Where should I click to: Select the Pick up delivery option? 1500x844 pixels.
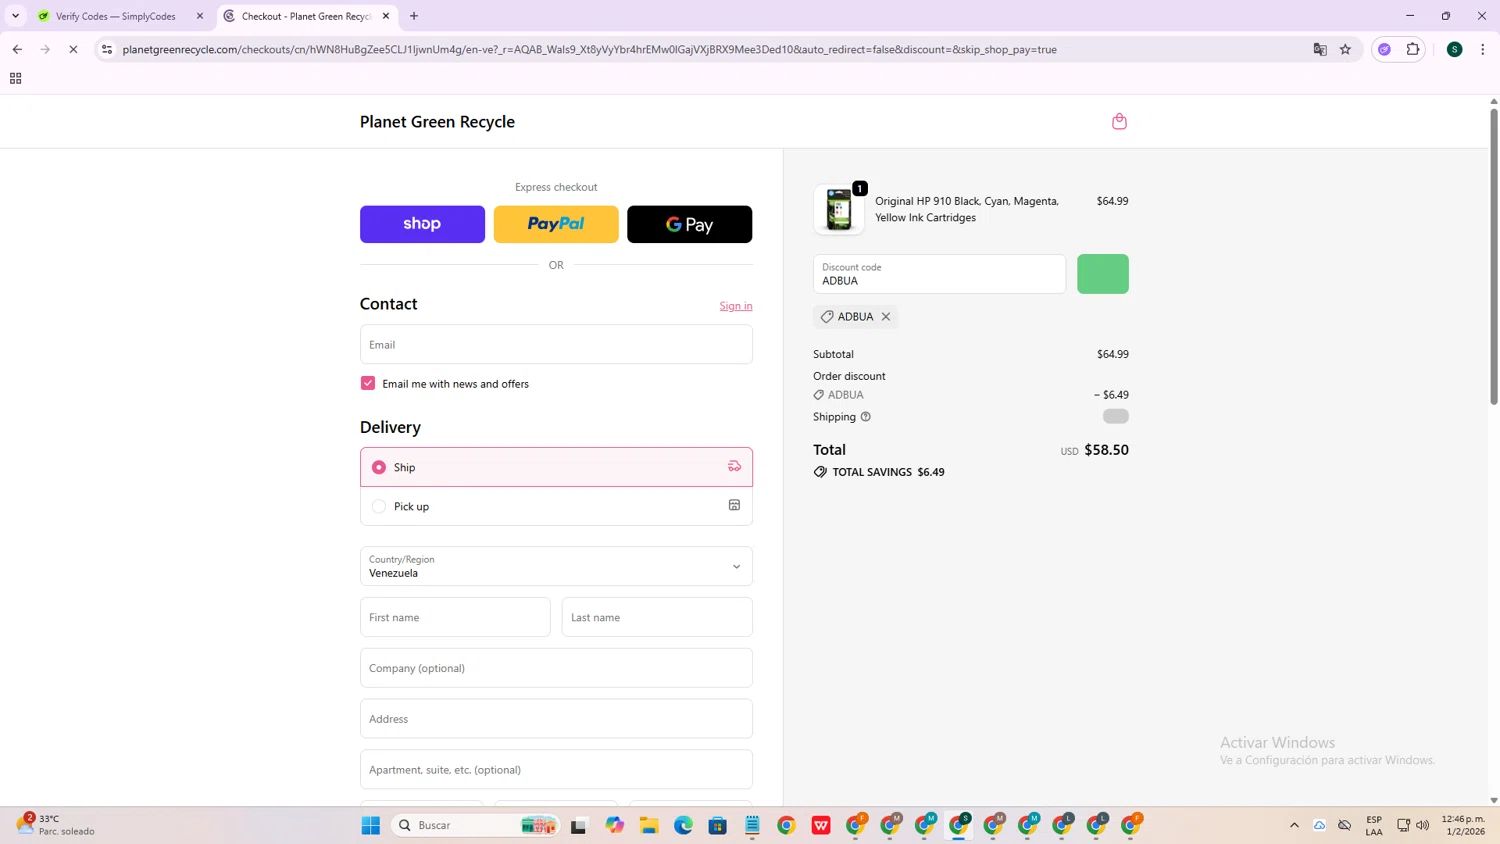[556, 506]
